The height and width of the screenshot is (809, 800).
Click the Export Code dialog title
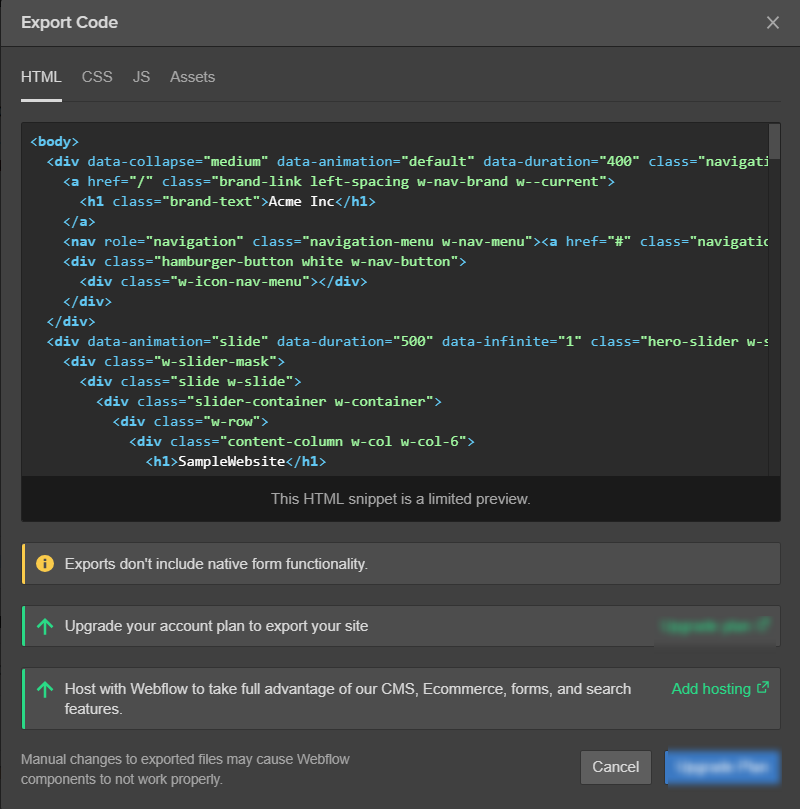tap(69, 22)
